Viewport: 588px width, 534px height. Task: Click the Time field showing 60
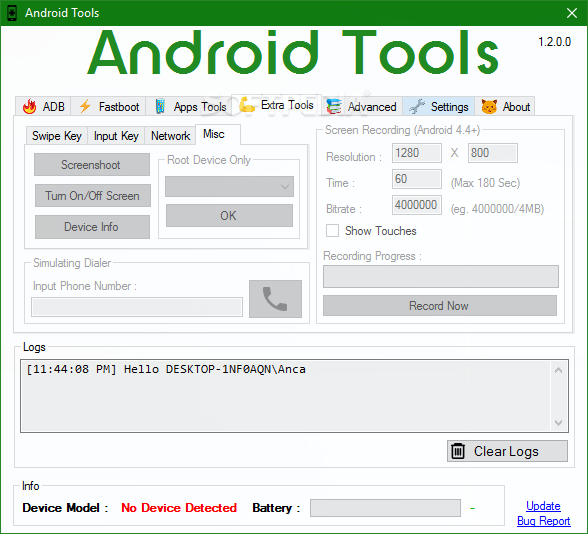point(417,179)
